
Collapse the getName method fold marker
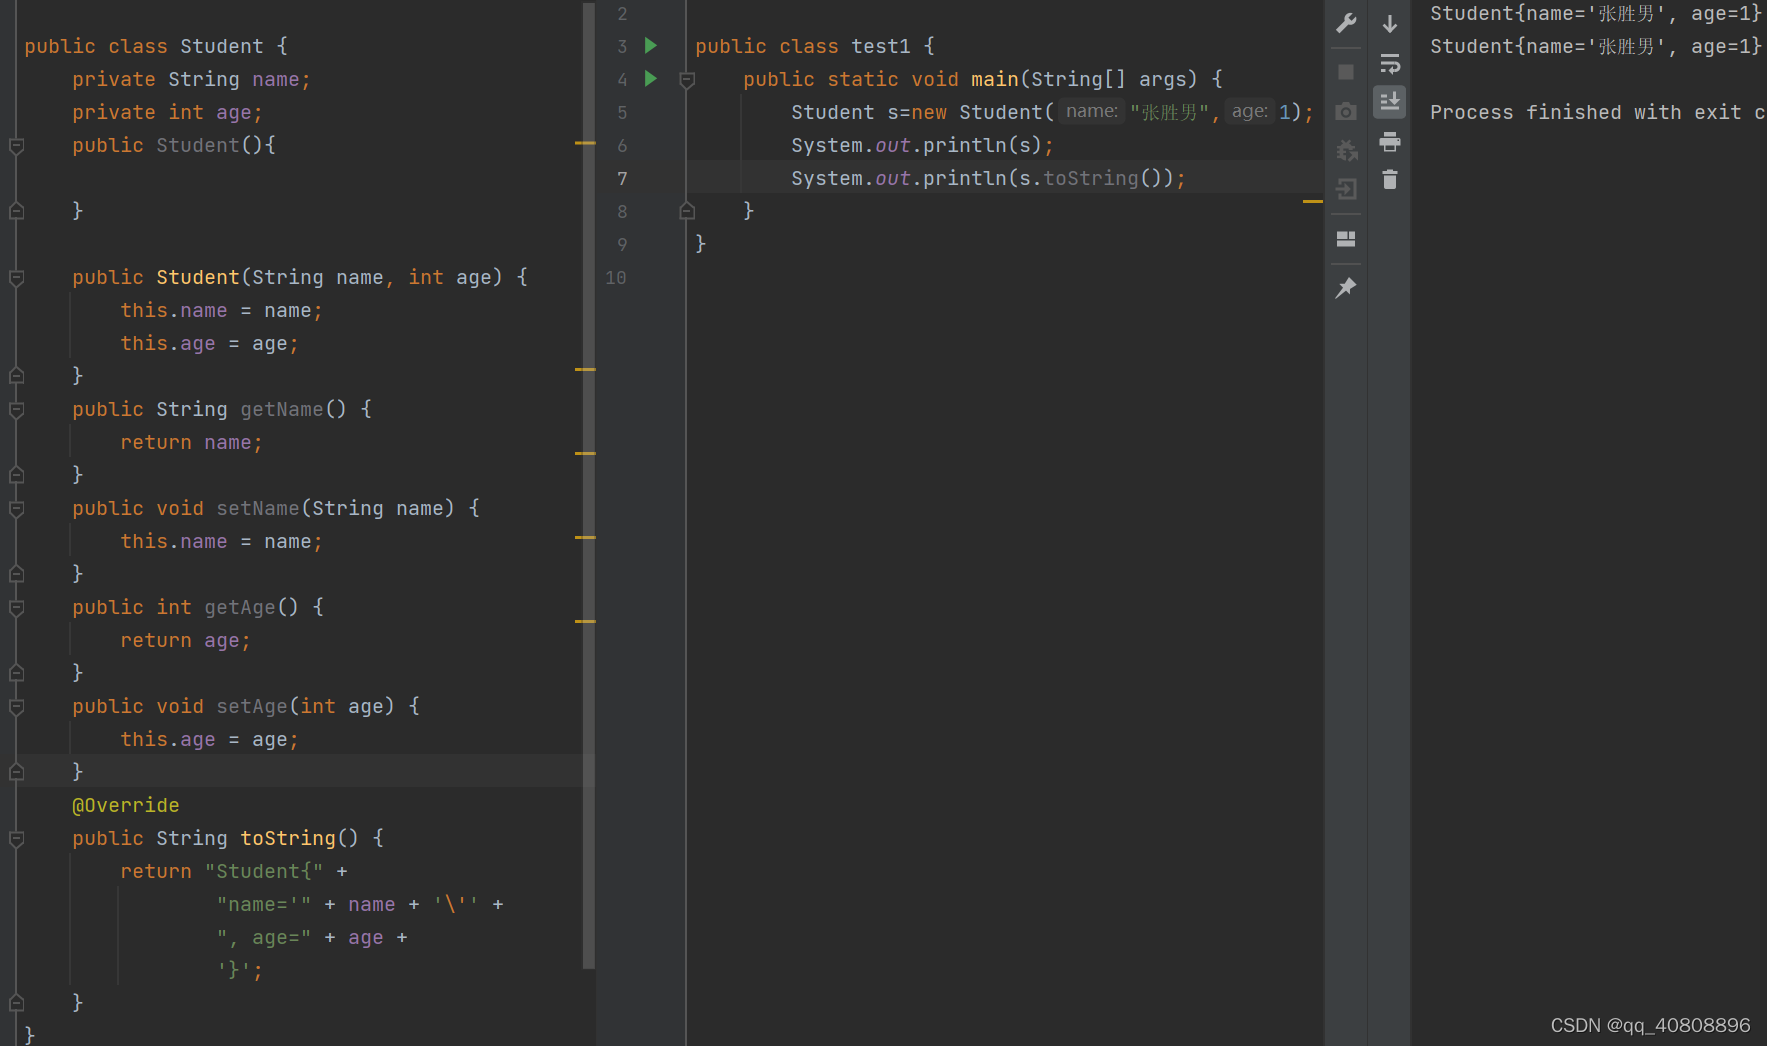[16, 409]
